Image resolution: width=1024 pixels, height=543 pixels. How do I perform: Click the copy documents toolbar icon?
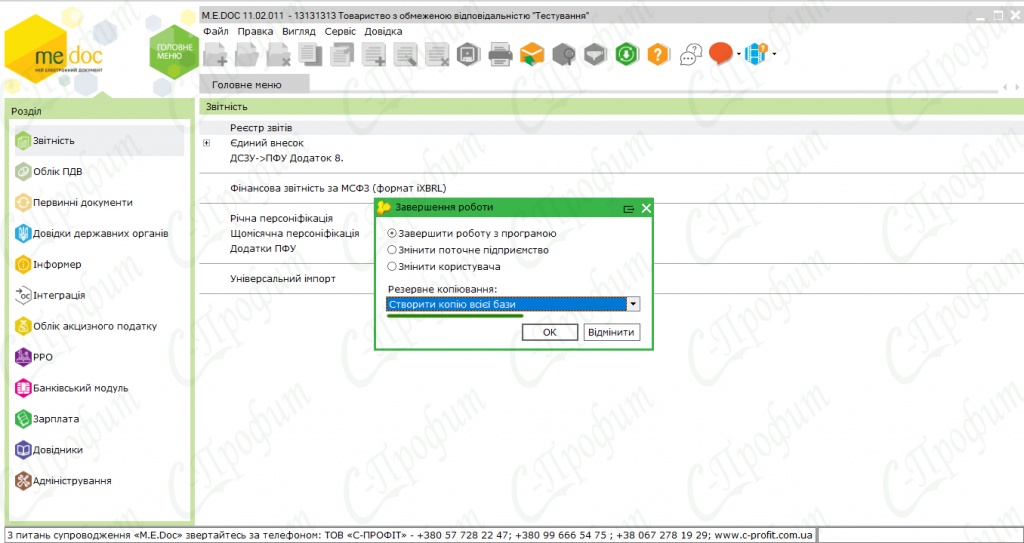[x=310, y=54]
